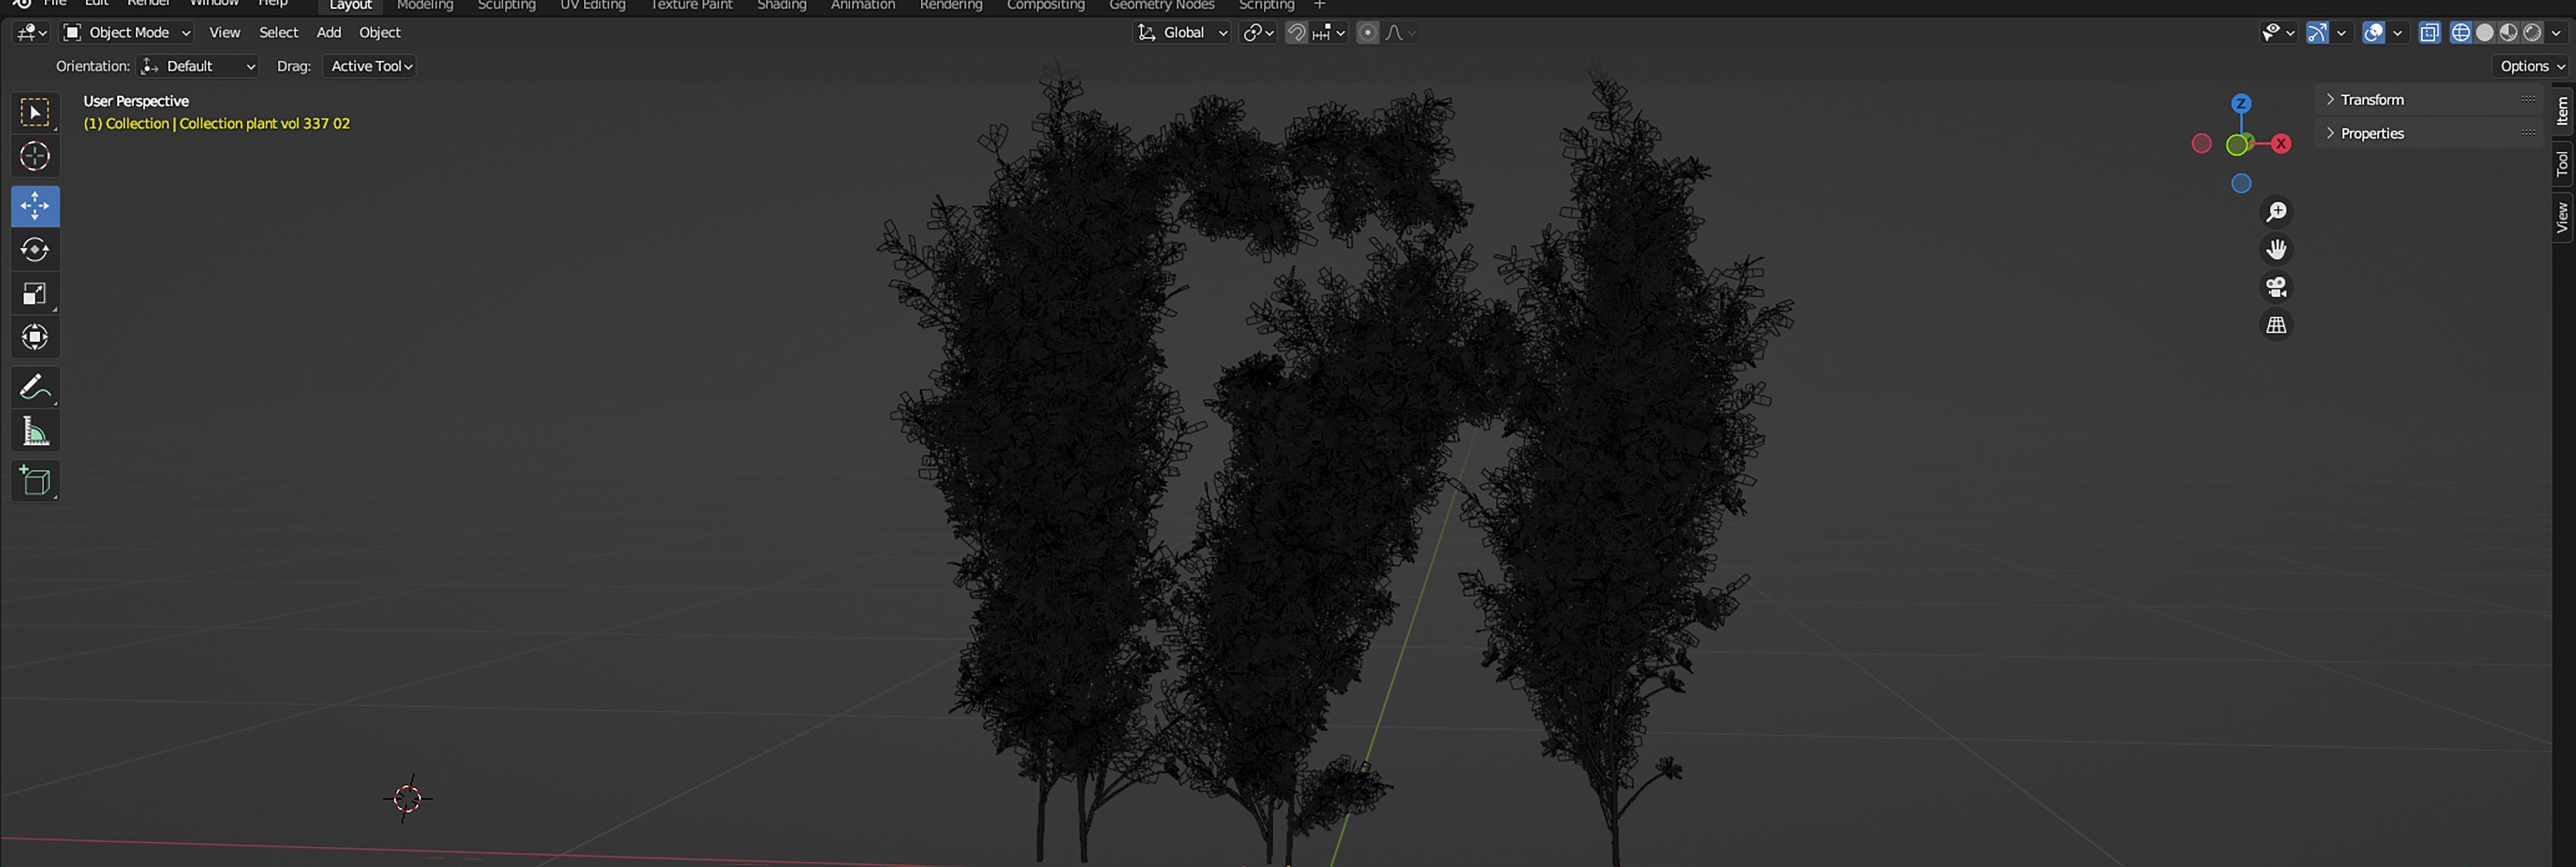Switch to the Geometry Nodes workspace tab
Viewport: 2576px width, 867px height.
pyautogui.click(x=1162, y=5)
